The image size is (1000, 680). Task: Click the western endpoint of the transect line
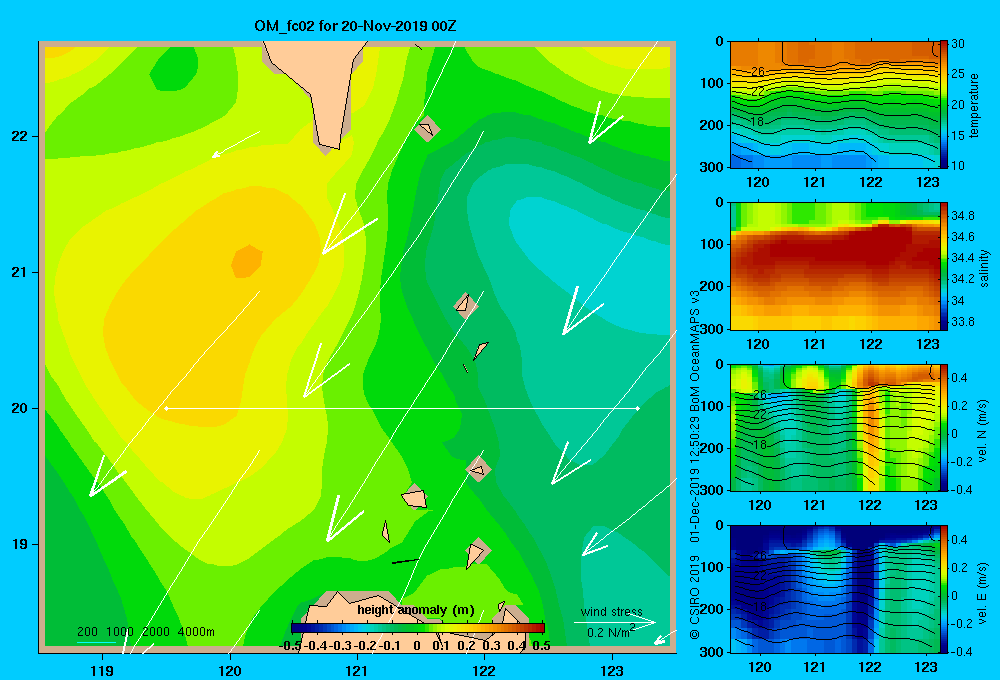pyautogui.click(x=166, y=408)
